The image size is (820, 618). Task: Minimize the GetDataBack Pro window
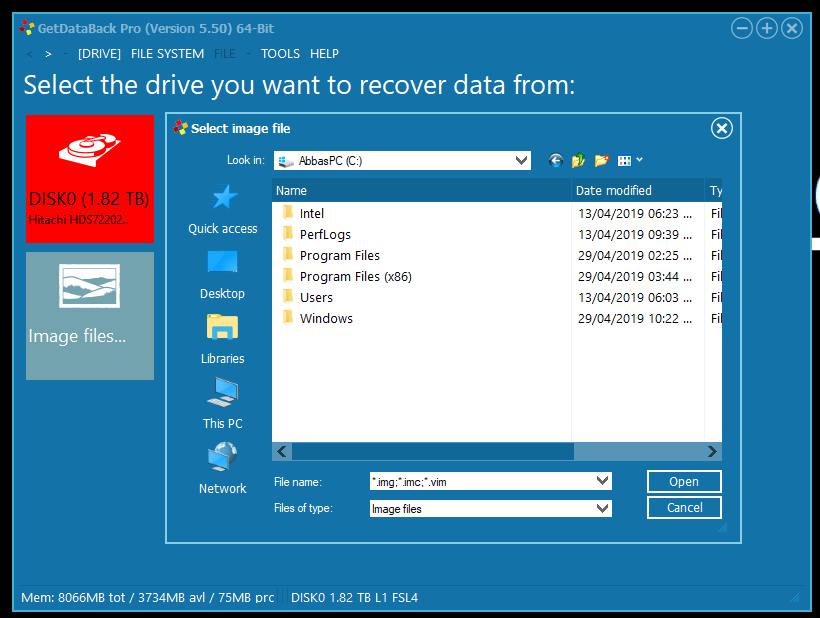[x=742, y=28]
